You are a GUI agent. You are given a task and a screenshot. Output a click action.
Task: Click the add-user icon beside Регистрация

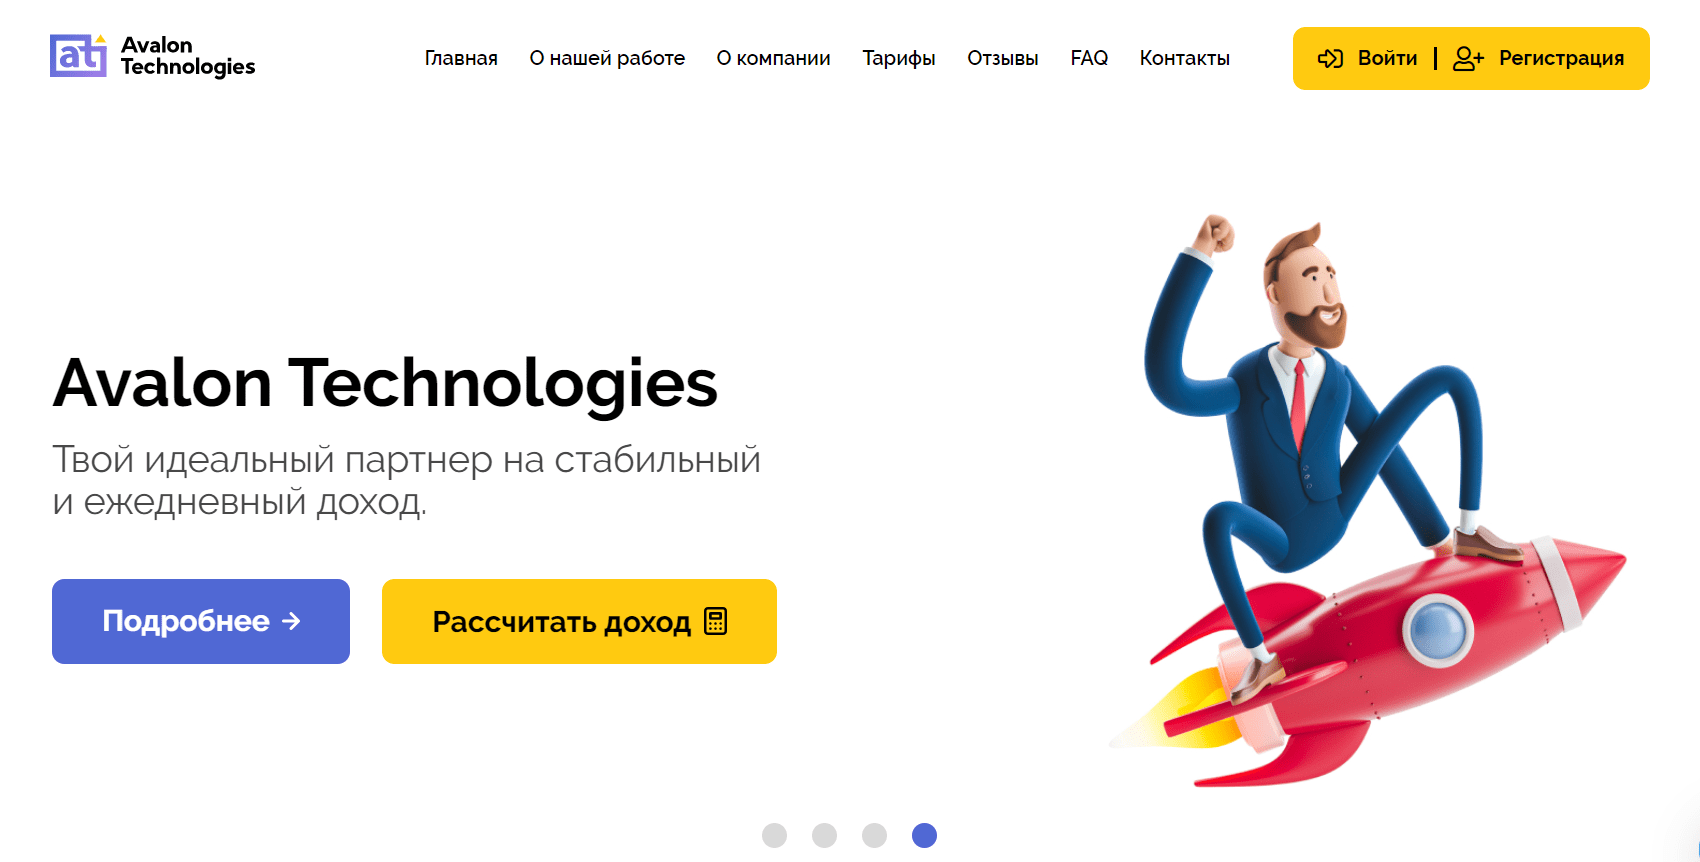pyautogui.click(x=1468, y=59)
